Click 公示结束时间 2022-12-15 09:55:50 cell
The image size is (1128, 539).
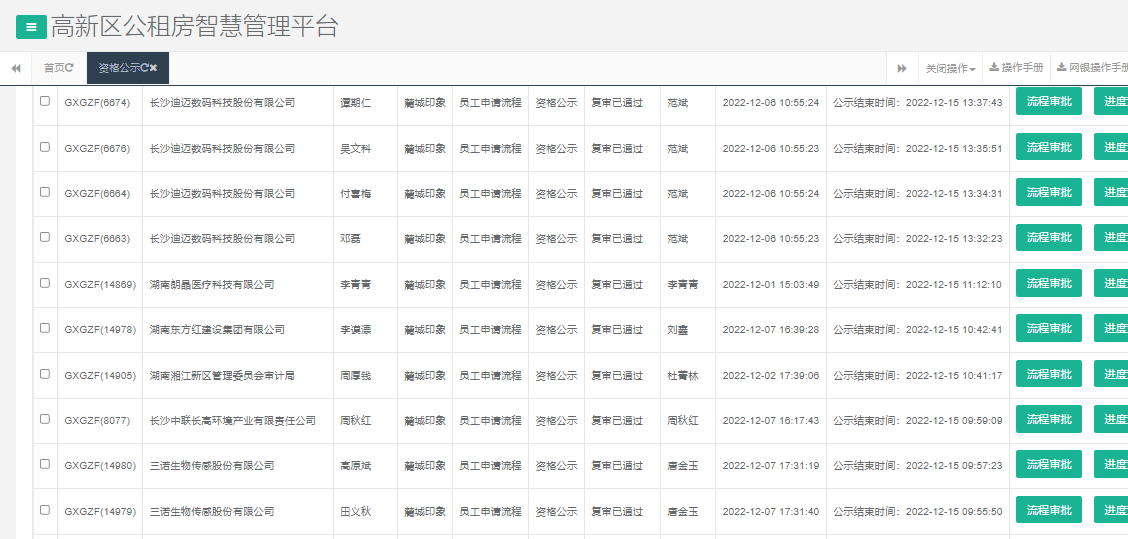(x=918, y=512)
